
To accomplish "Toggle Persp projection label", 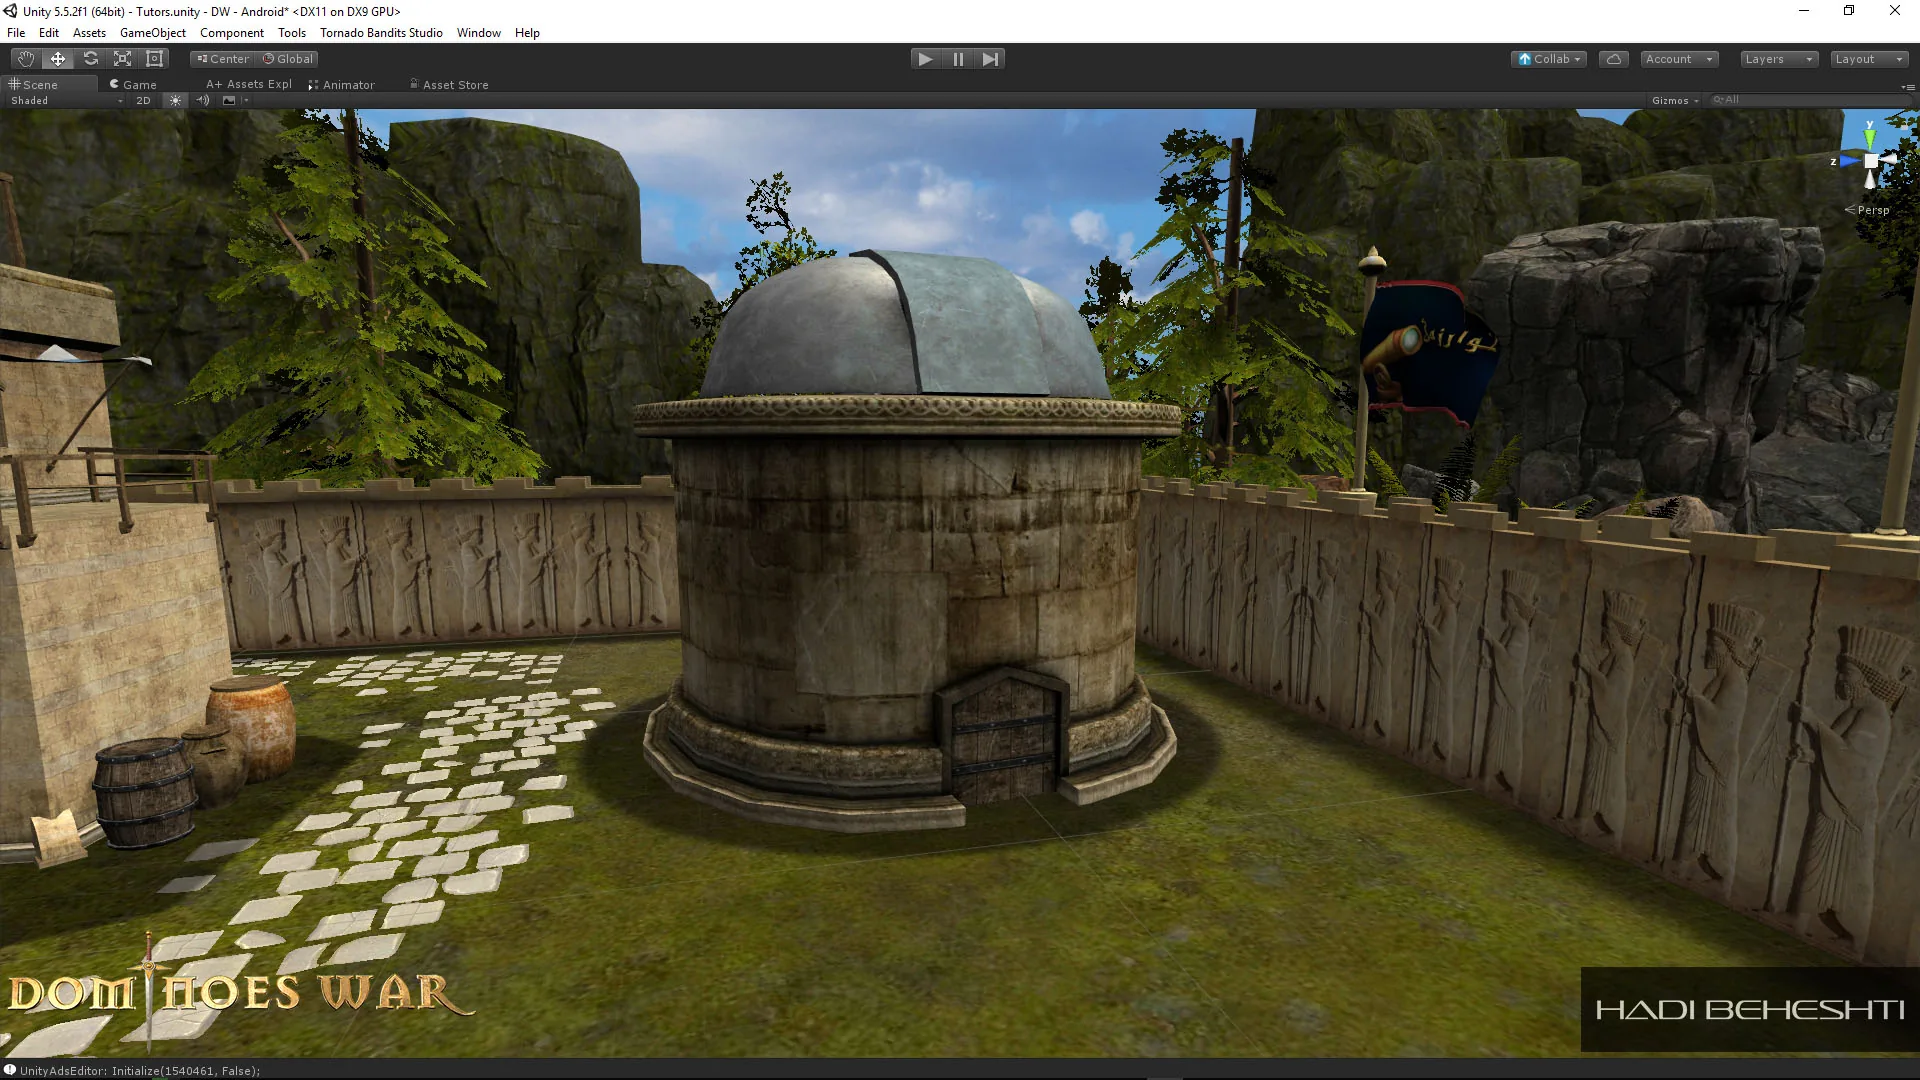I will pyautogui.click(x=1867, y=210).
